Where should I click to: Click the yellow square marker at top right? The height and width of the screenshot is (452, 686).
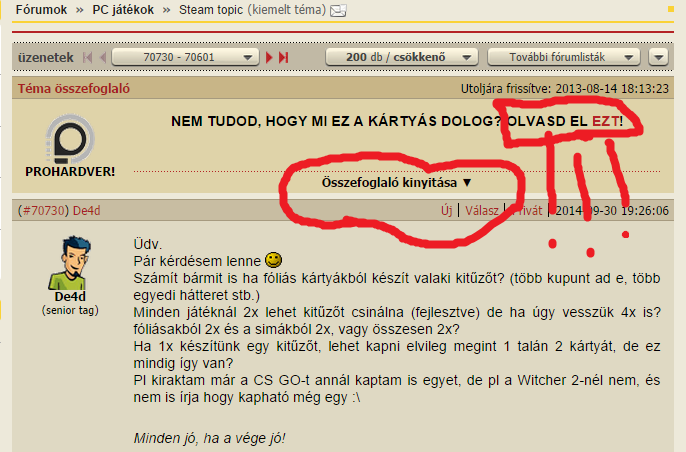tap(671, 9)
